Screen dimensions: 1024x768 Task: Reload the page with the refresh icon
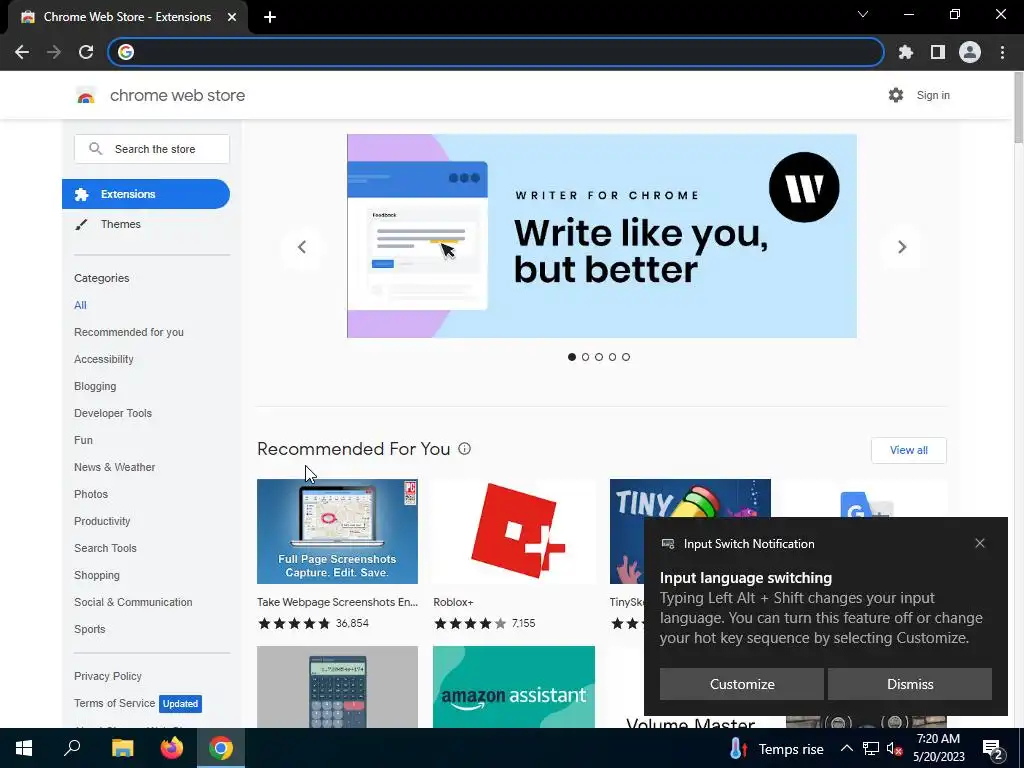(x=86, y=52)
